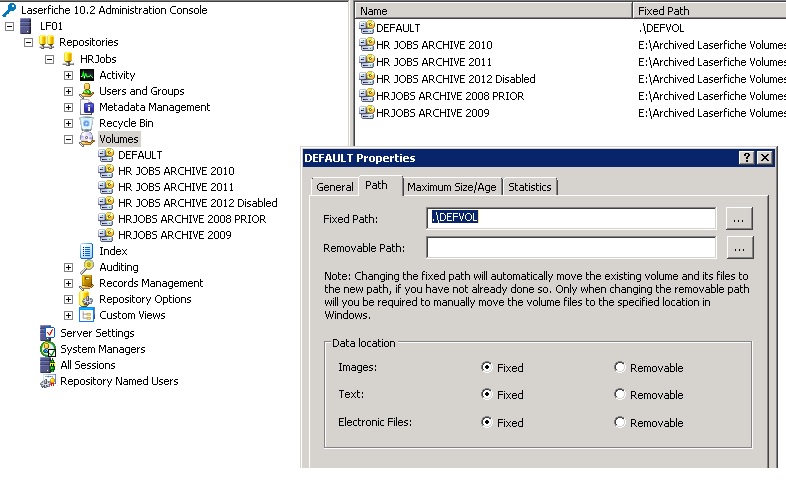
Task: Click the DEFAULT volume icon in the tree
Action: coord(106,155)
